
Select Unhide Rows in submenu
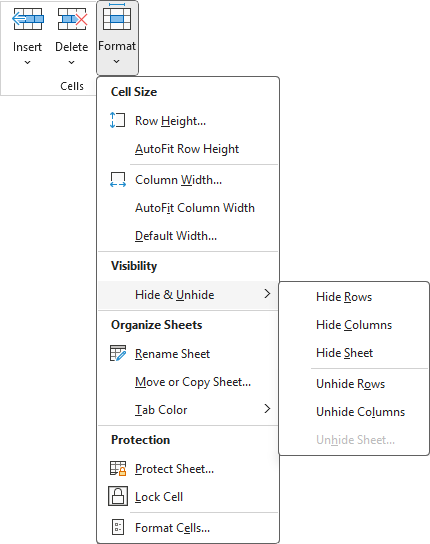351,384
